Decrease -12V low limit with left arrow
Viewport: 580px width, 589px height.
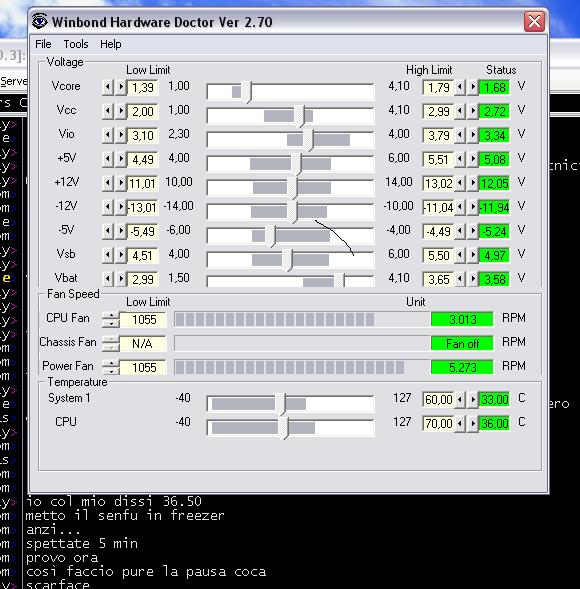108,208
